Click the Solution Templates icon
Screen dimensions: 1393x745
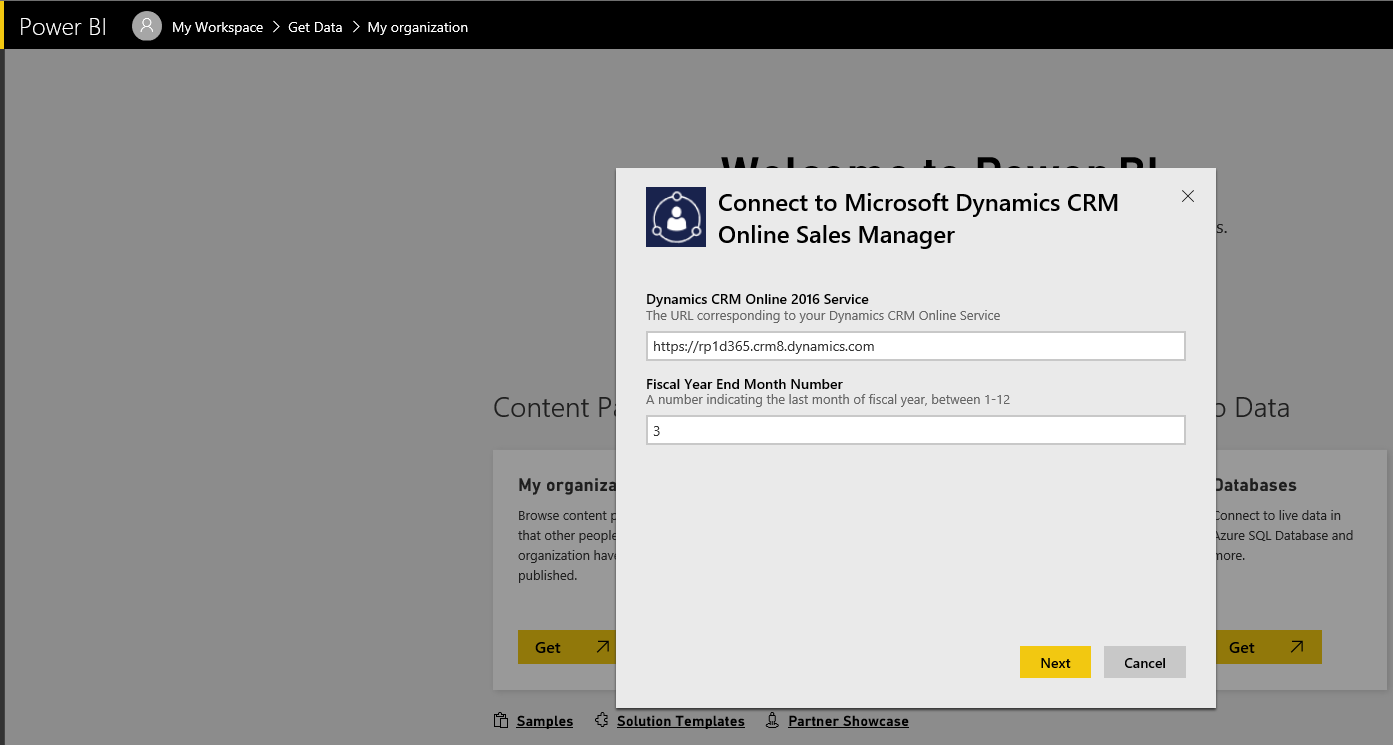click(x=601, y=720)
